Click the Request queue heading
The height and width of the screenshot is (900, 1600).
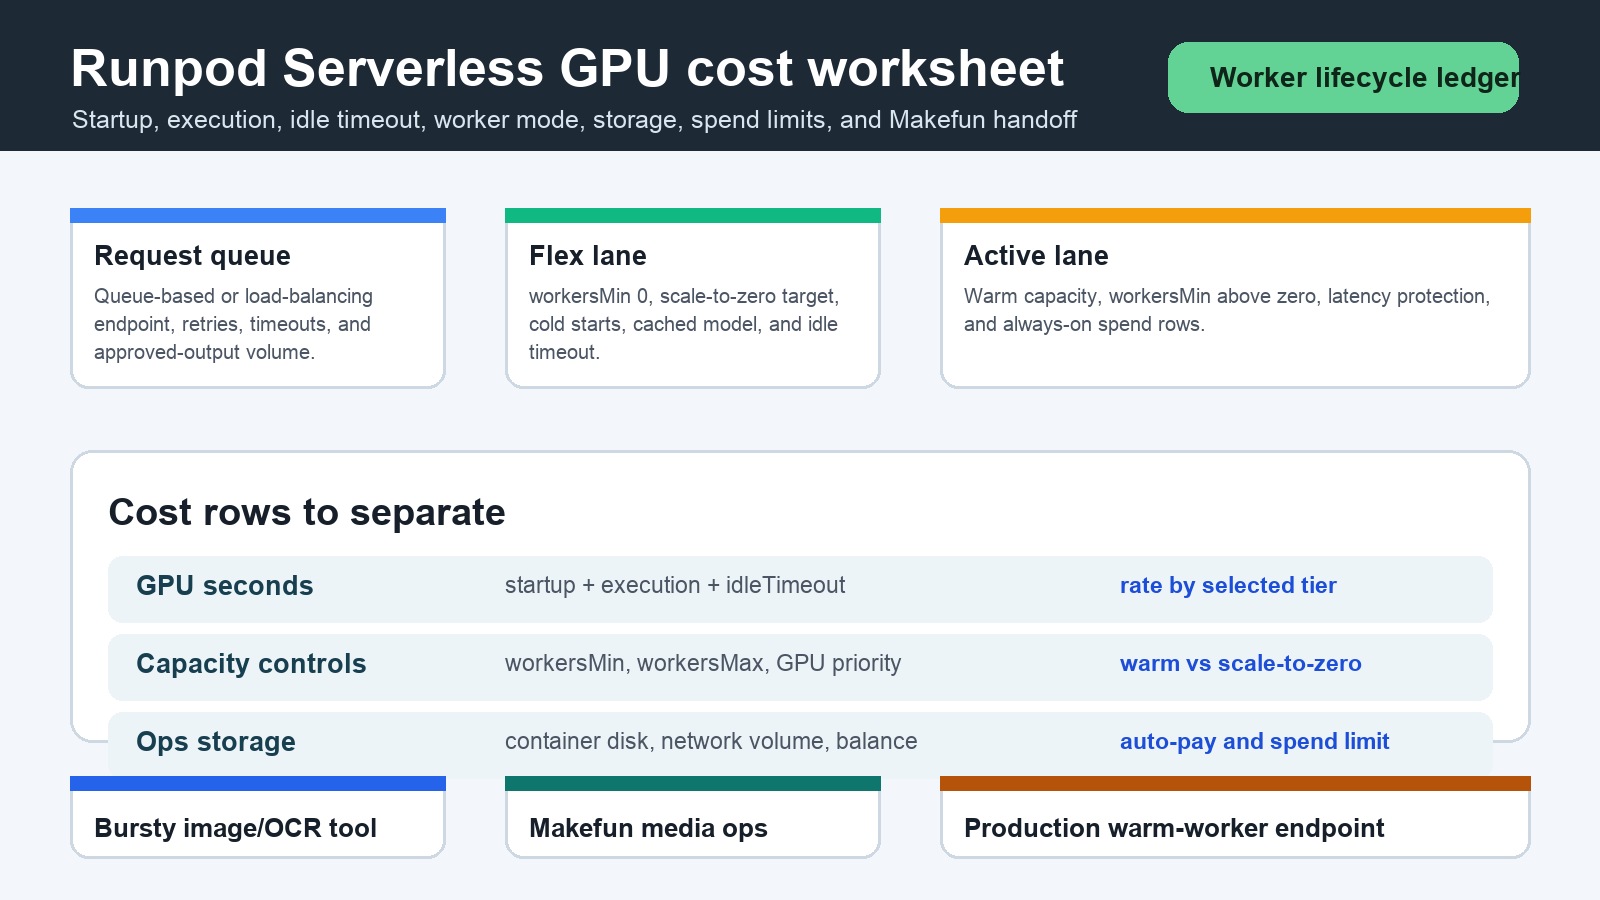192,256
